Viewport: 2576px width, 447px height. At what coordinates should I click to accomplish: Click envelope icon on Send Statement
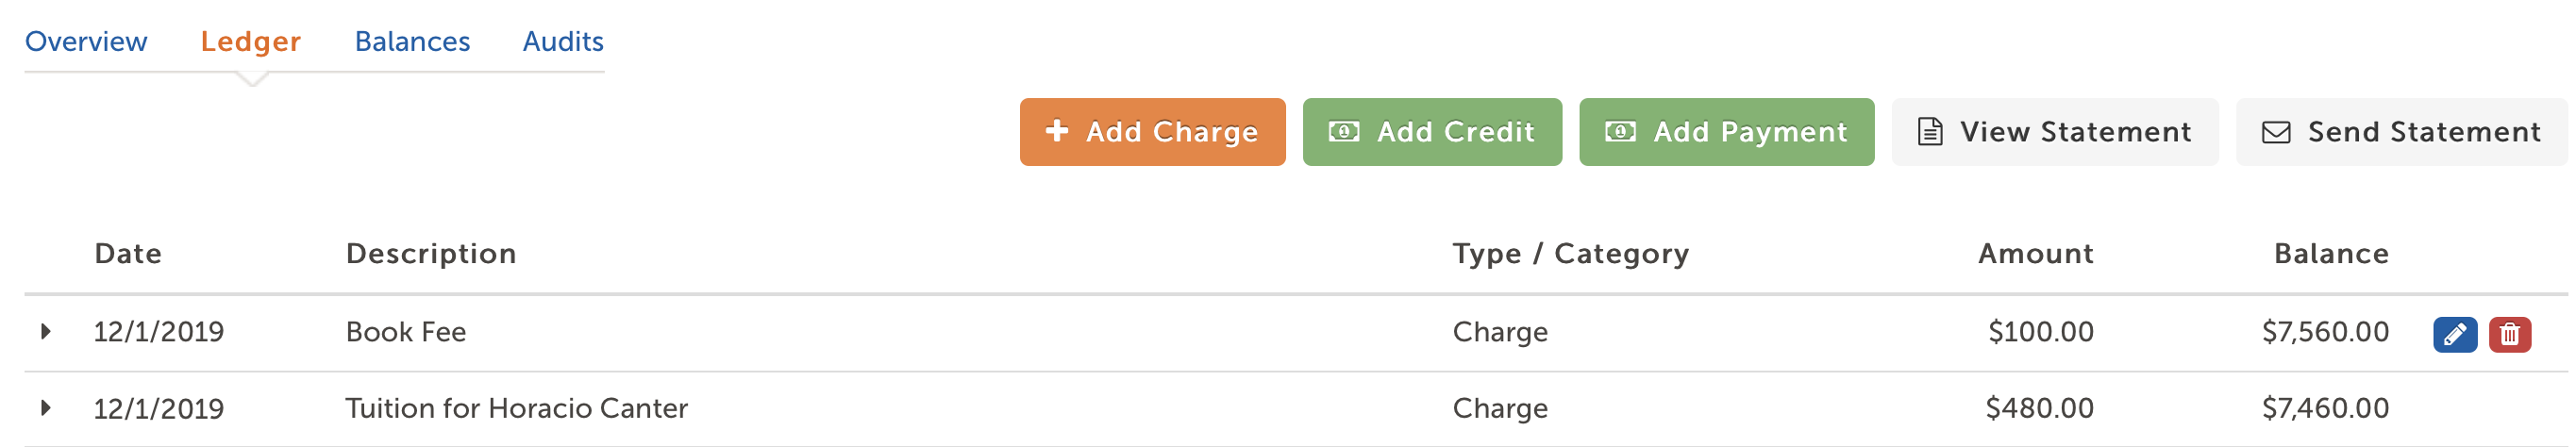coord(2276,132)
